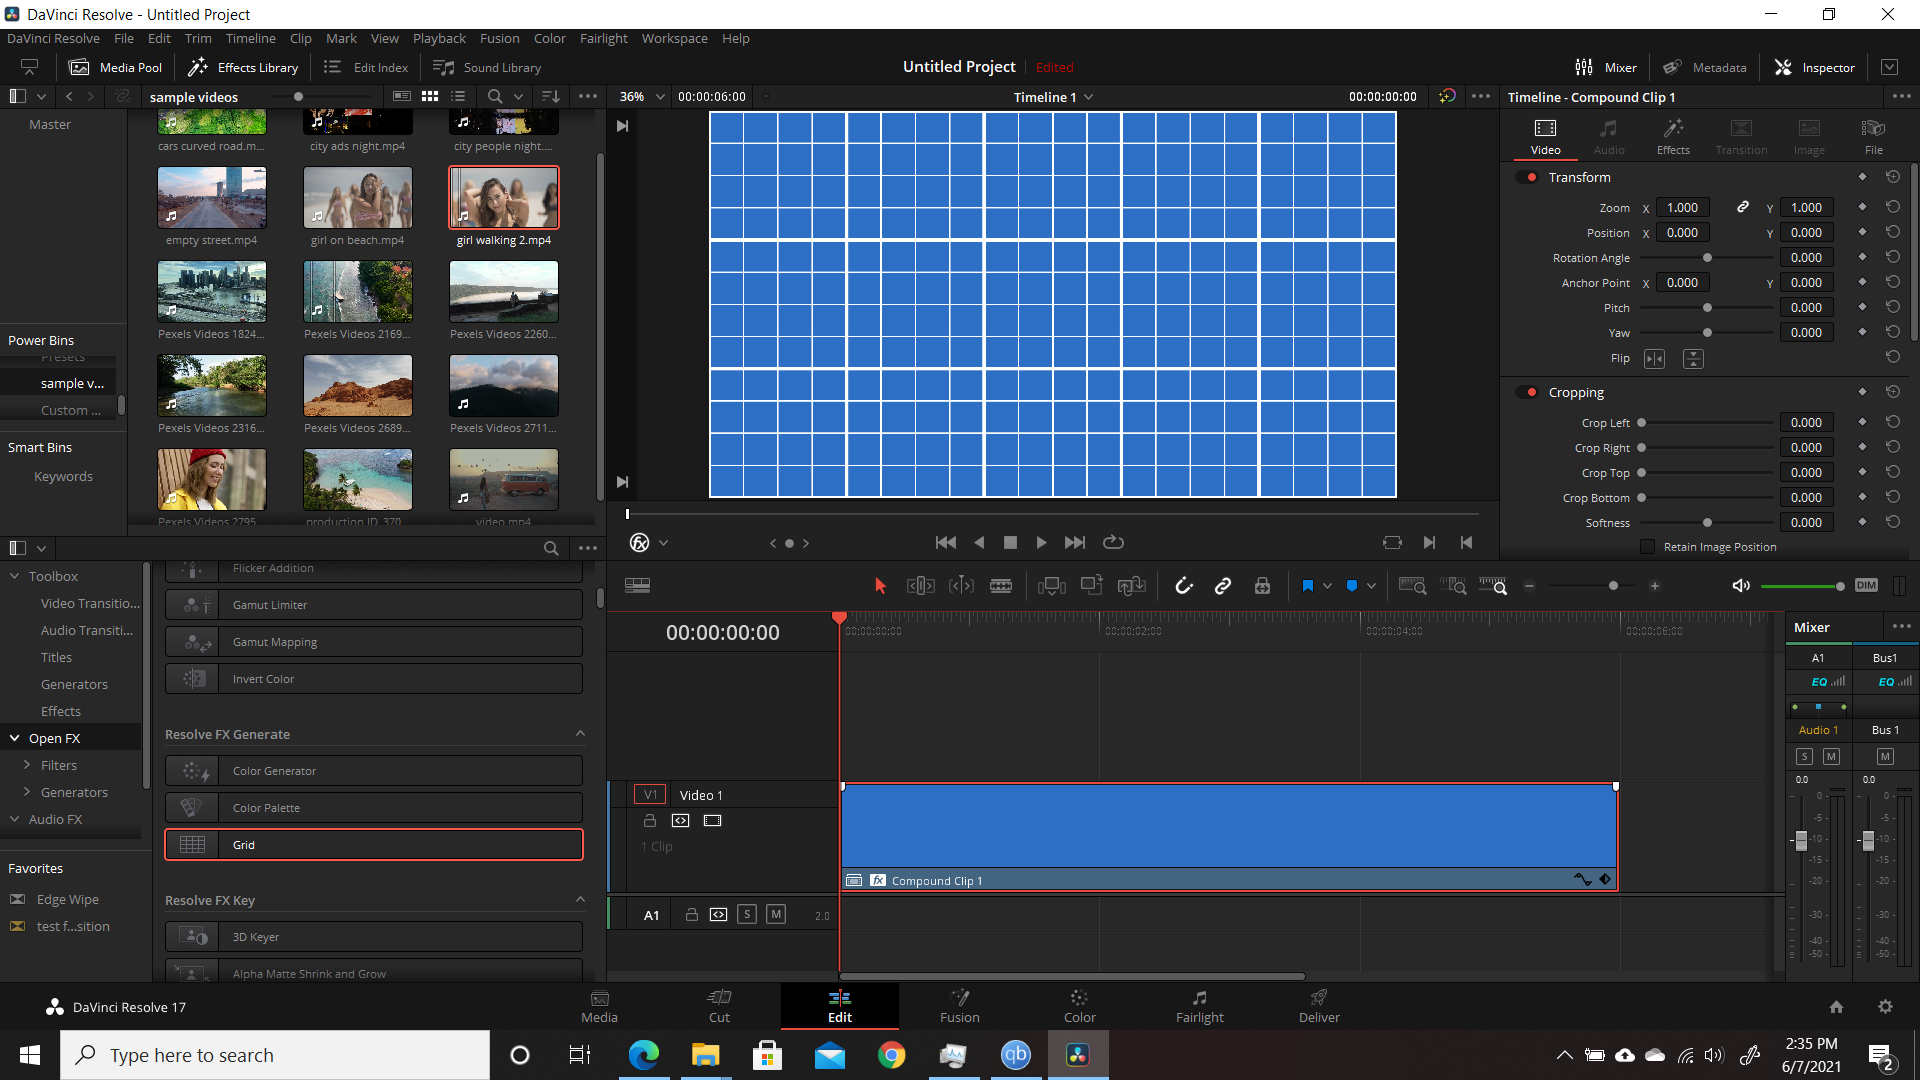The width and height of the screenshot is (1920, 1080).
Task: Open the Effects tab in Inspector
Action: 1673,137
